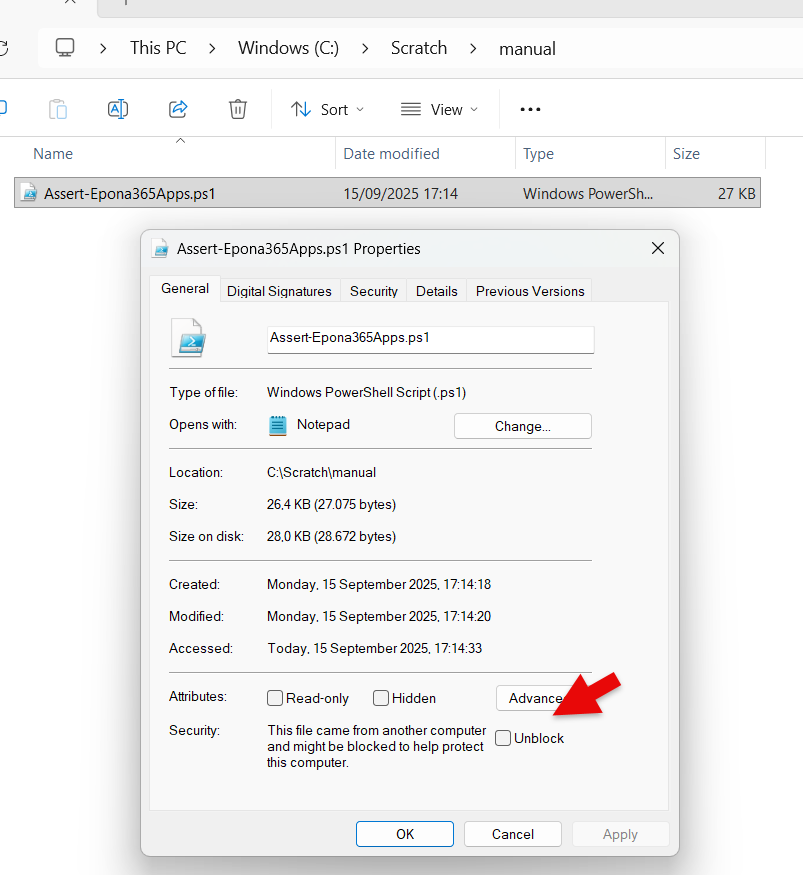Sort files by the Date modified column
803x875 pixels.
[391, 154]
